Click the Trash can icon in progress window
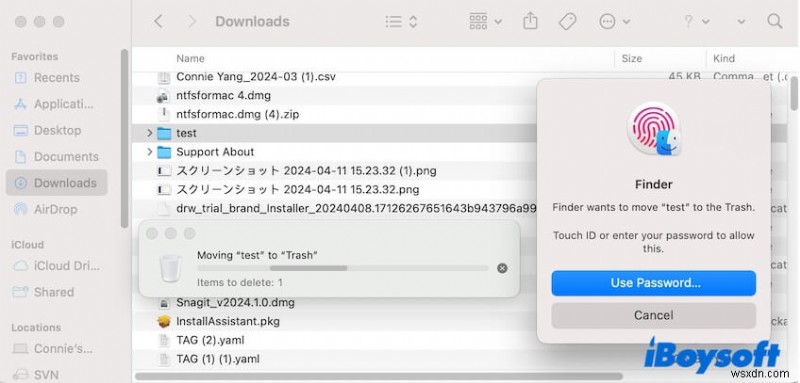The image size is (800, 383). (170, 268)
